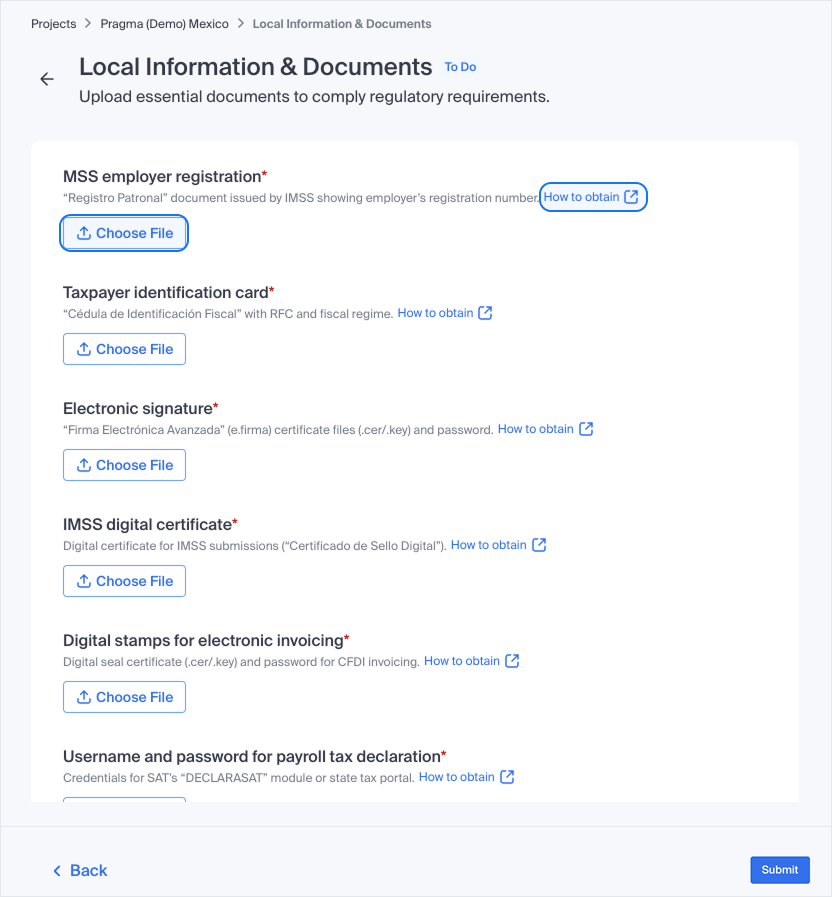
Task: Click external link icon for Digital stamps invoicing
Action: tap(512, 661)
